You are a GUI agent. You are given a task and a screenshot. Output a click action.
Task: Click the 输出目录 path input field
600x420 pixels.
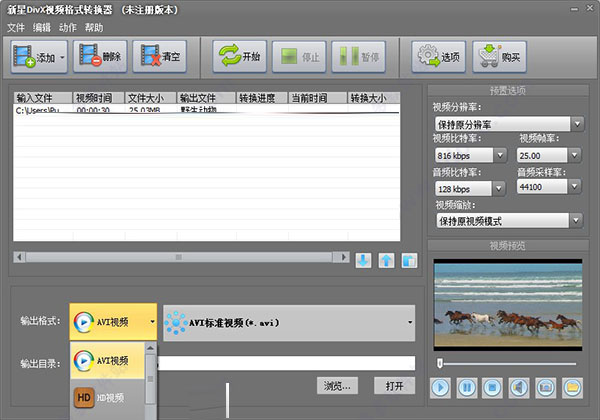[286, 363]
